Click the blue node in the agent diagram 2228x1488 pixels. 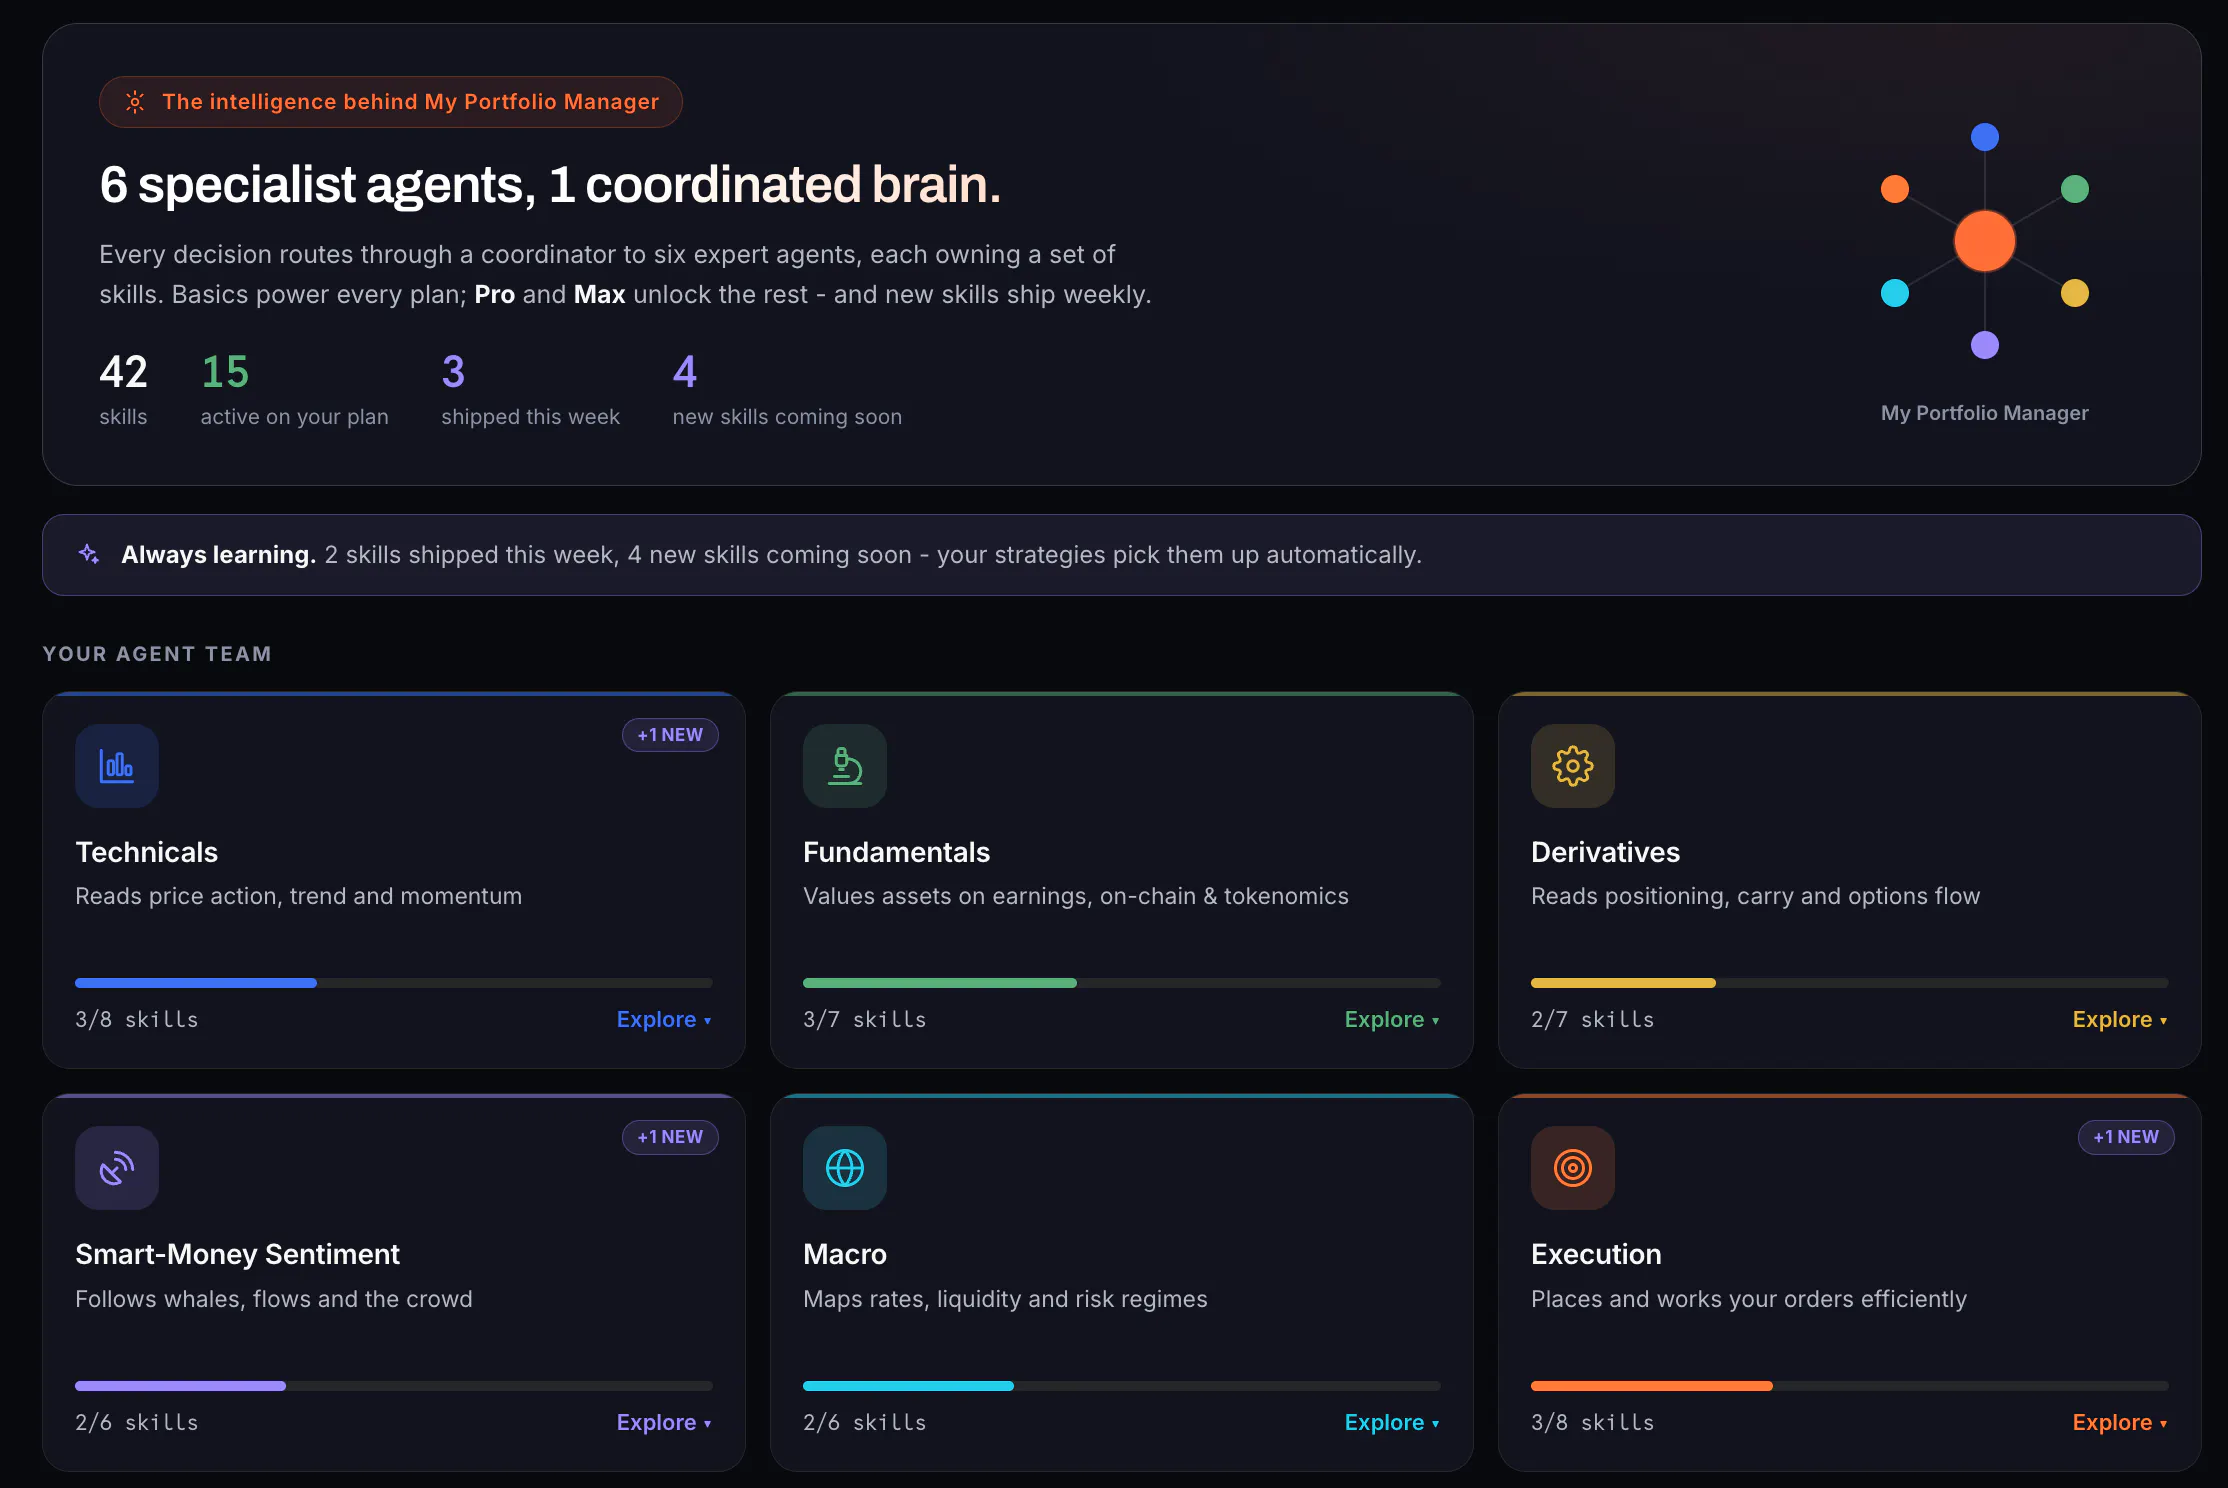pyautogui.click(x=1985, y=137)
